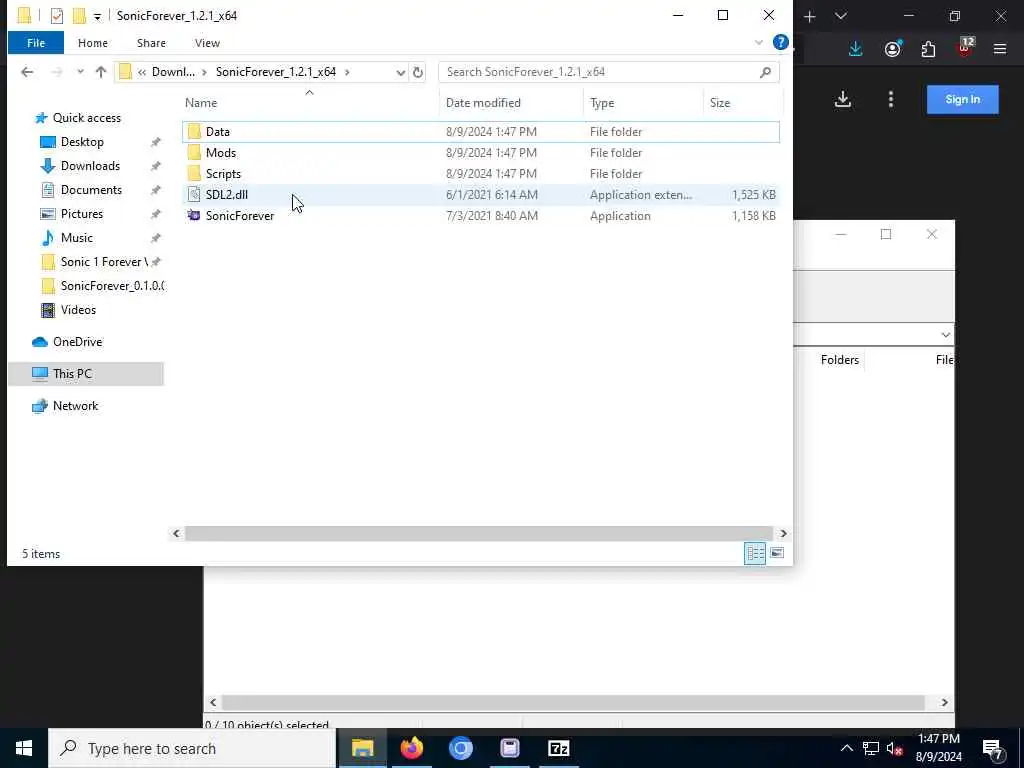Show hidden system tray icons

(846, 748)
